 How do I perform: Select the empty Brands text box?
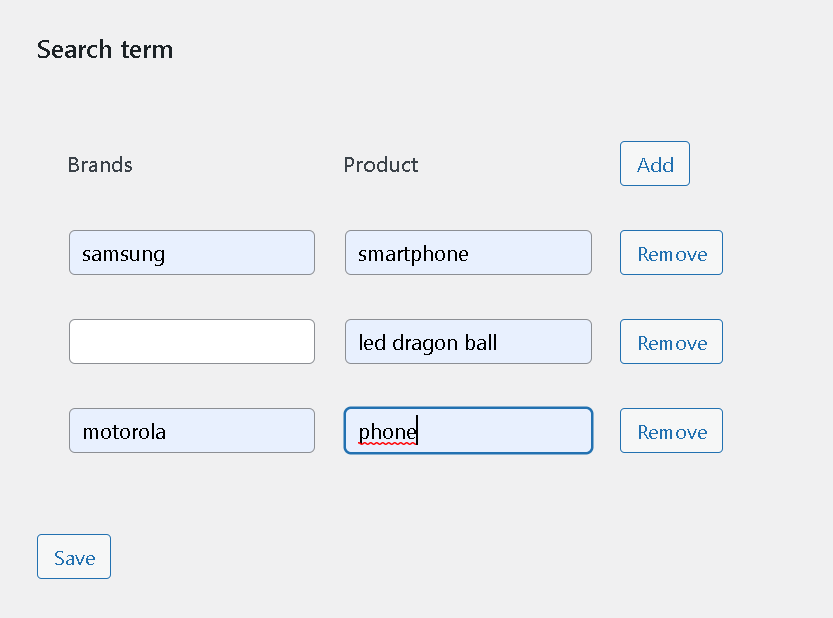[x=192, y=342]
